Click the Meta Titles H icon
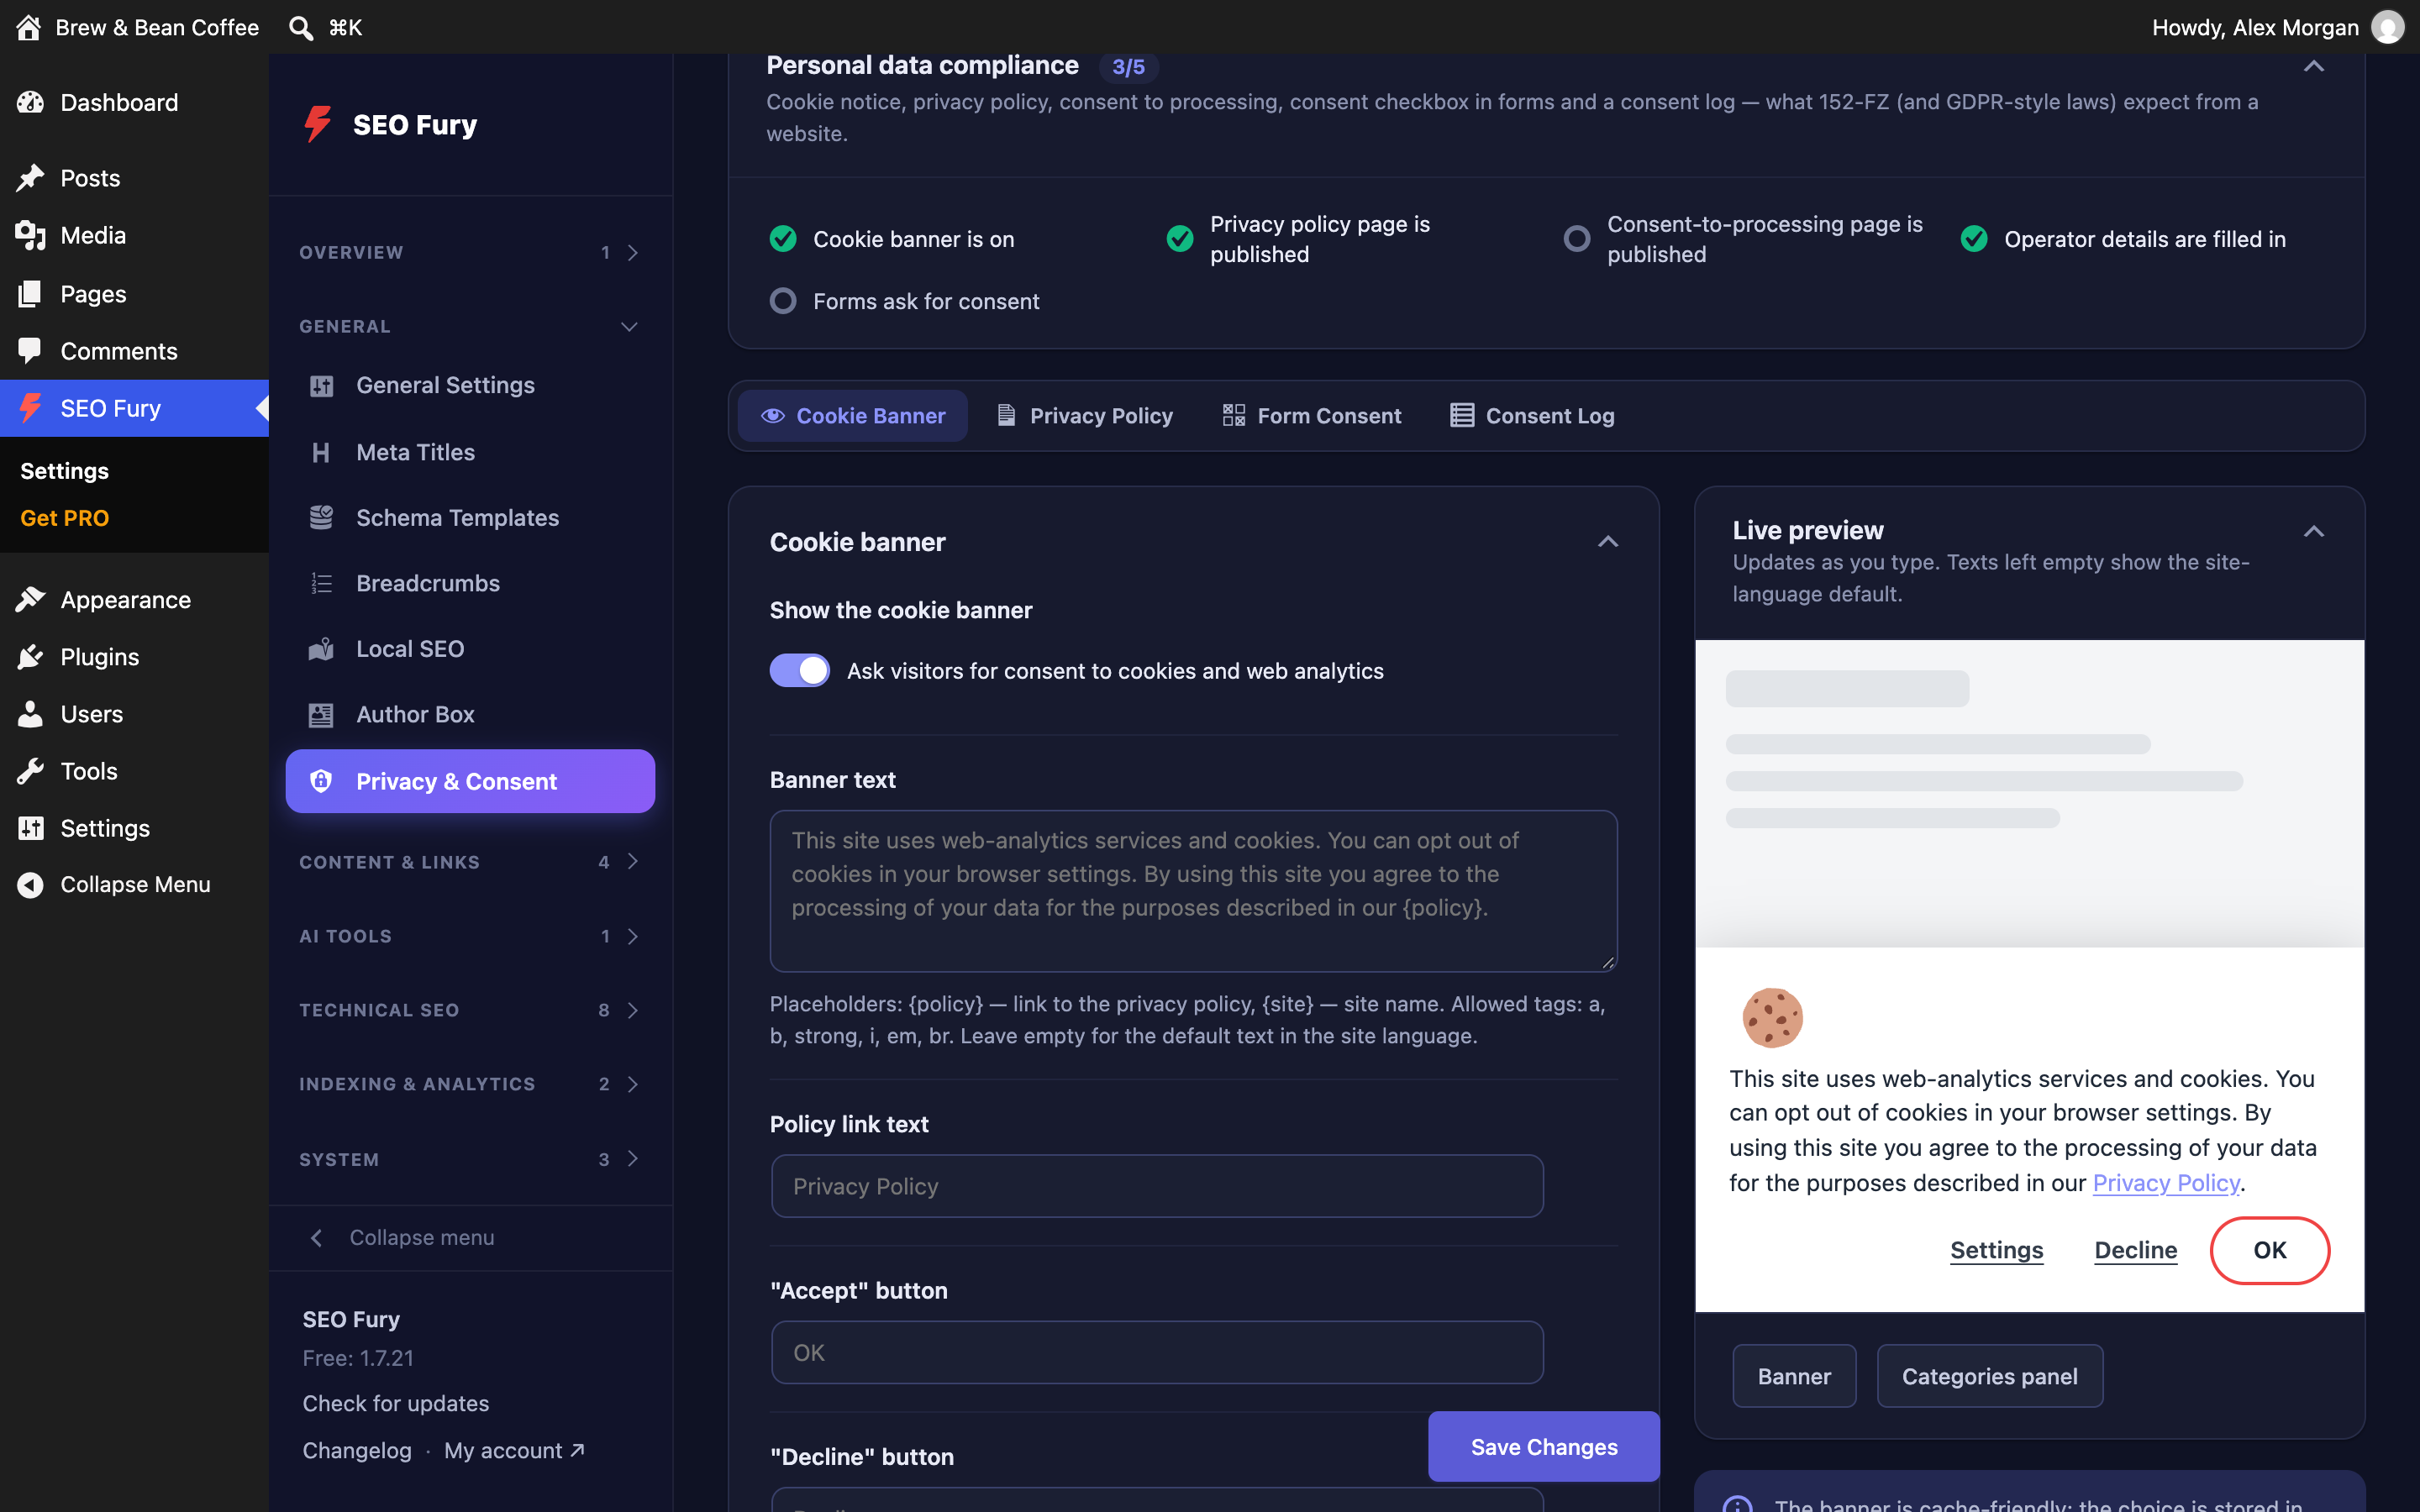This screenshot has width=2420, height=1512. (321, 452)
